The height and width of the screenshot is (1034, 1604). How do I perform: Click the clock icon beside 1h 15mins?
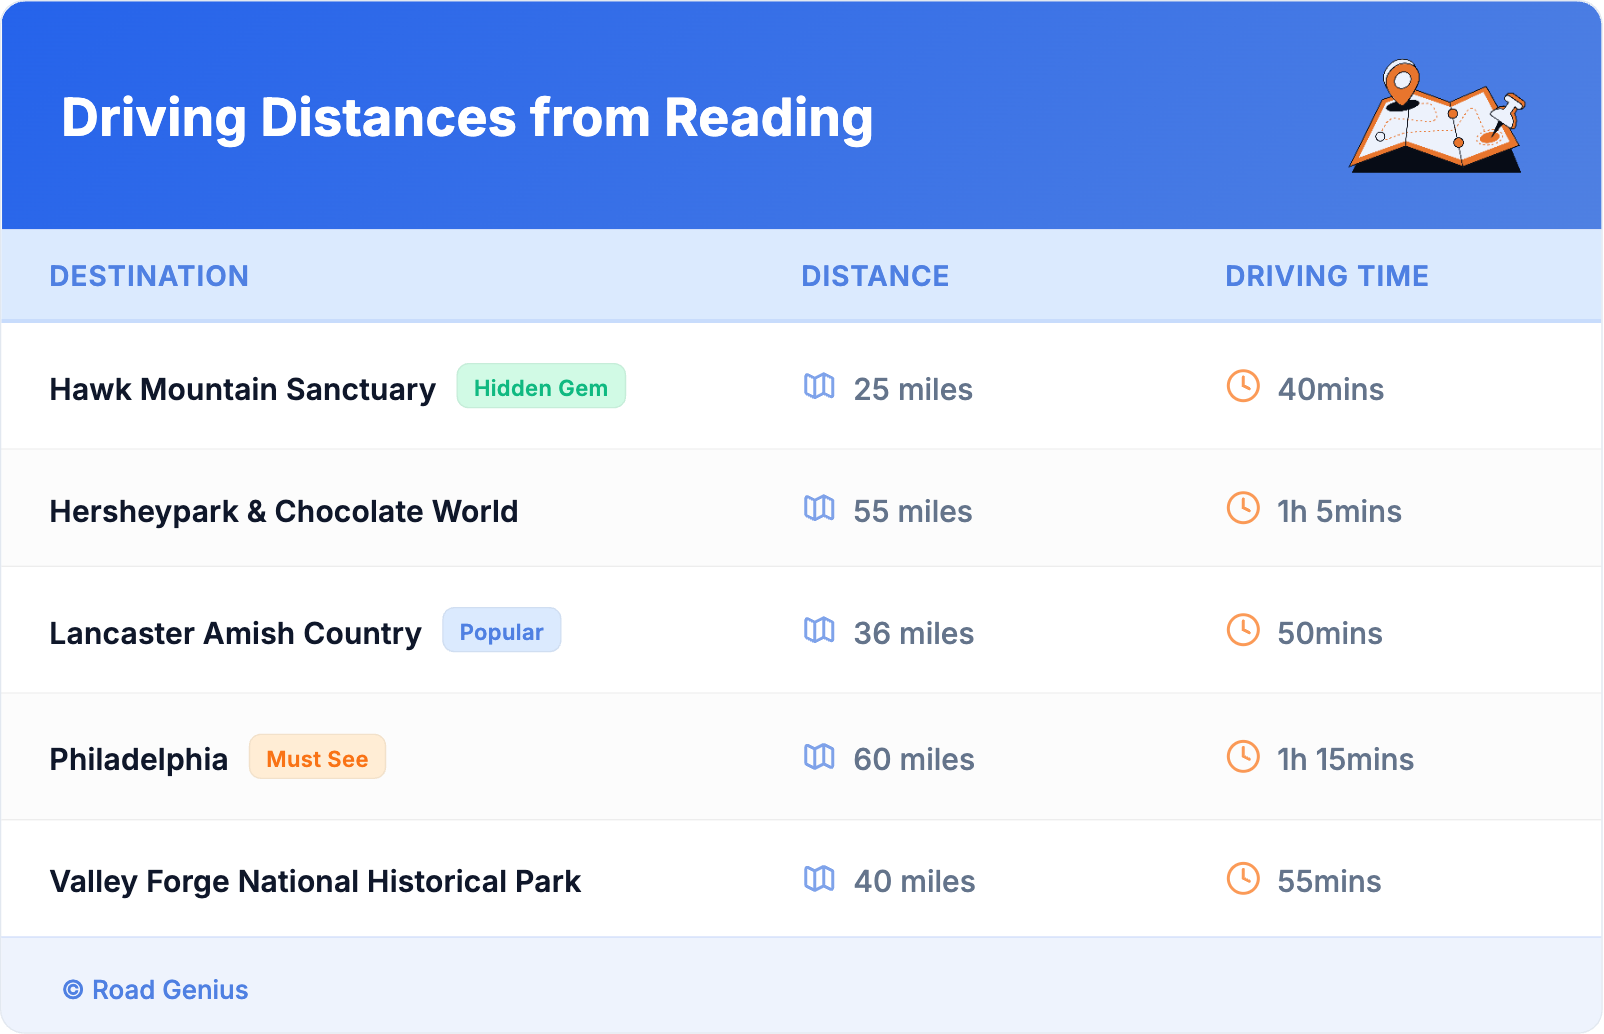pyautogui.click(x=1243, y=756)
